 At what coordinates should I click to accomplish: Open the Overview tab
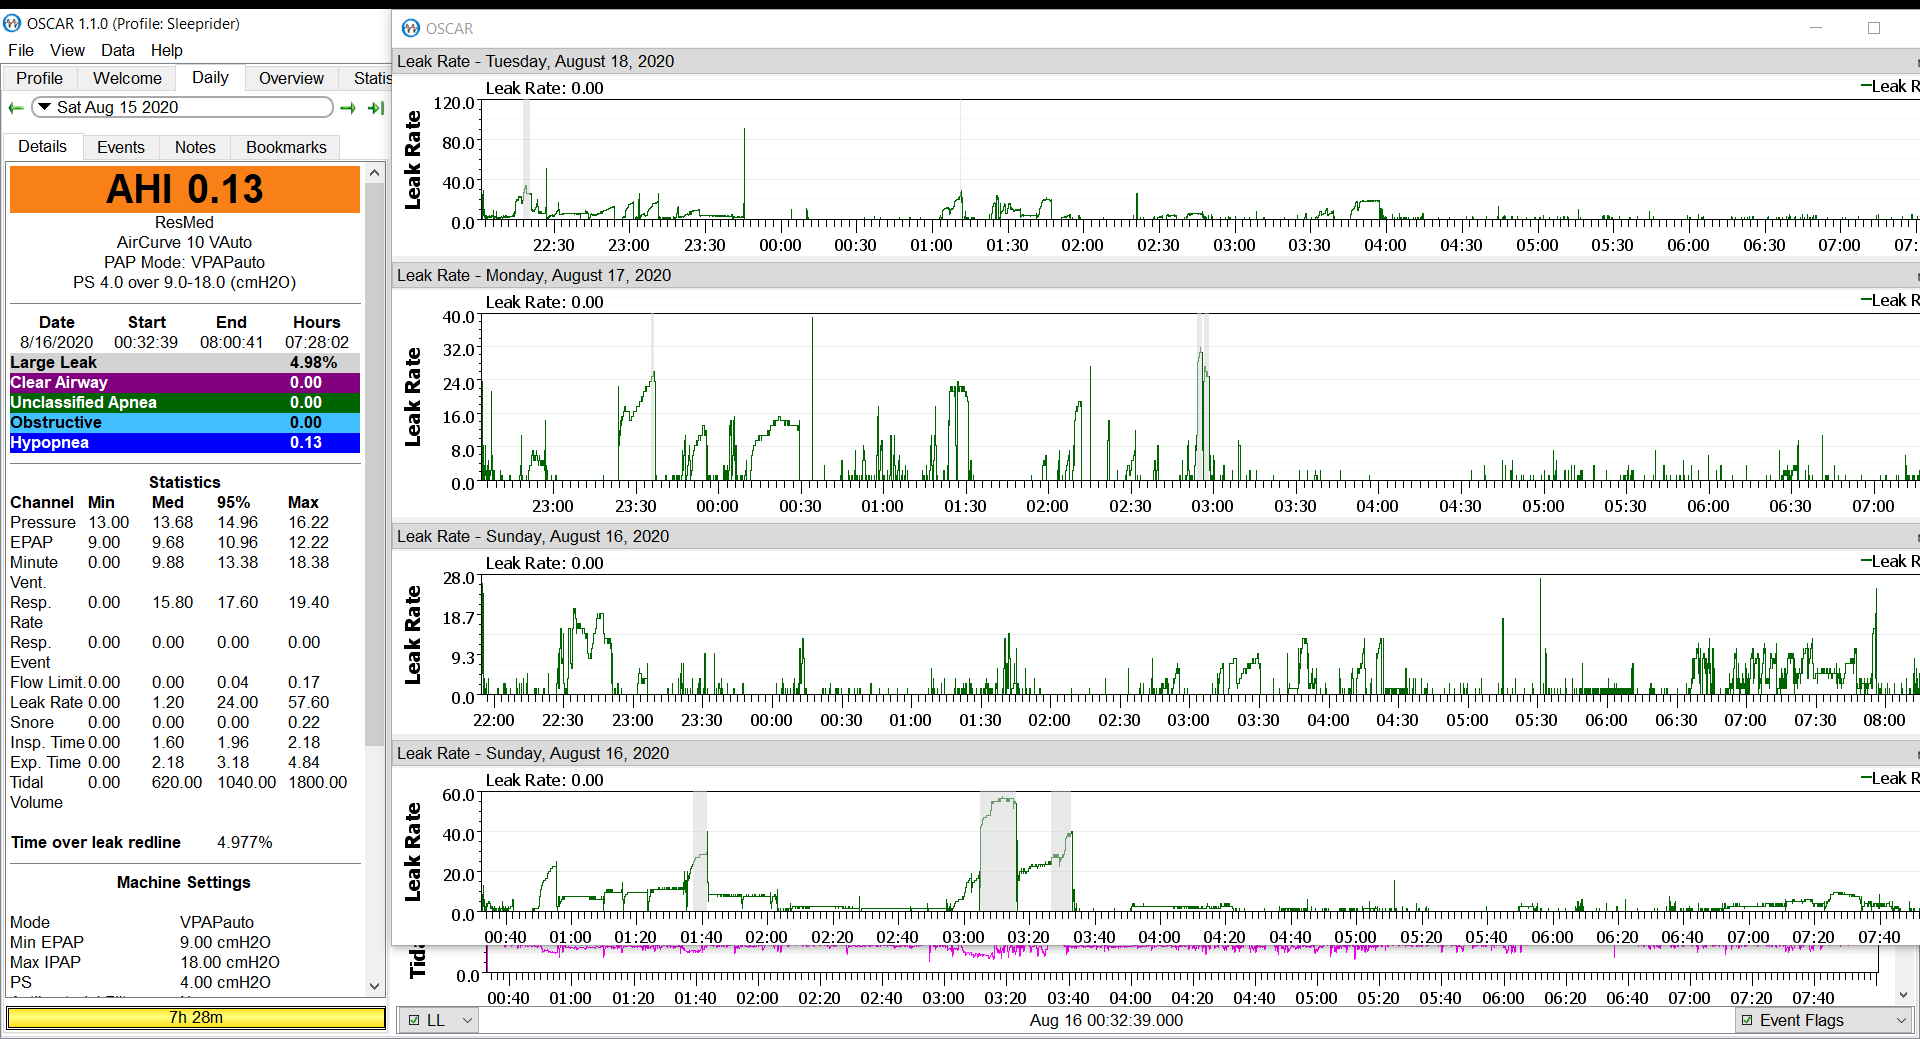point(291,78)
